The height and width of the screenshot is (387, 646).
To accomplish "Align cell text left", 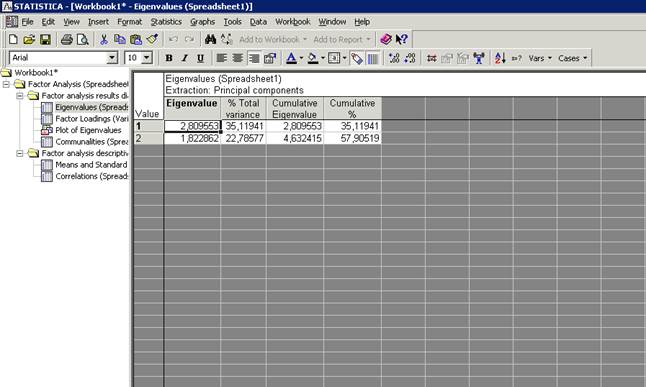I will (x=222, y=58).
